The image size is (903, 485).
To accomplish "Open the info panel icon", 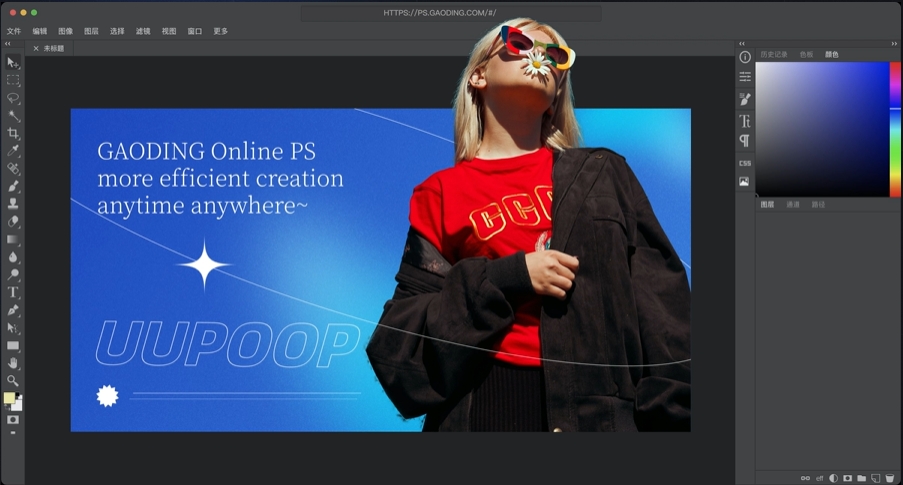I will tap(744, 57).
